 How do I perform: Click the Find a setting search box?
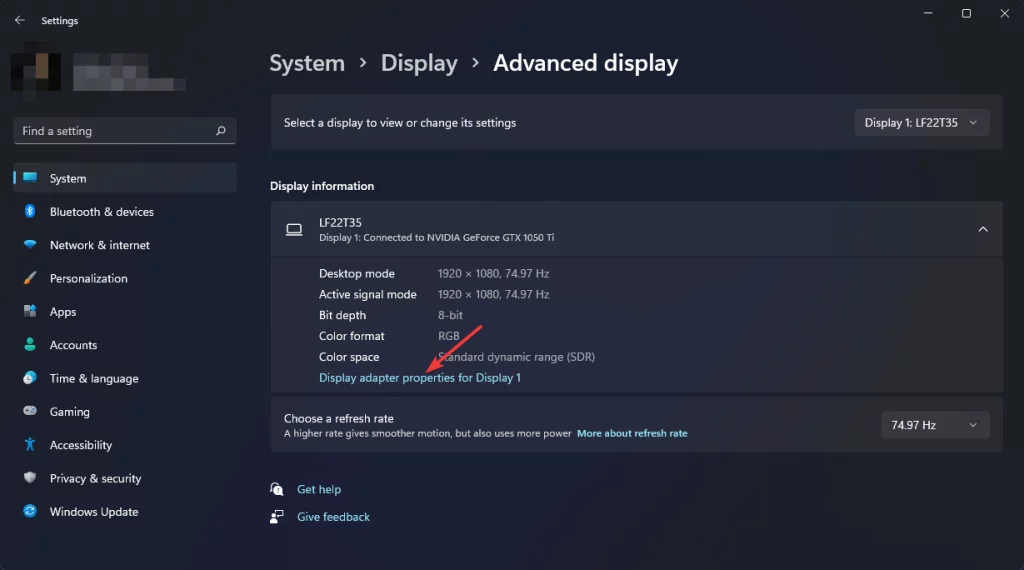click(125, 131)
